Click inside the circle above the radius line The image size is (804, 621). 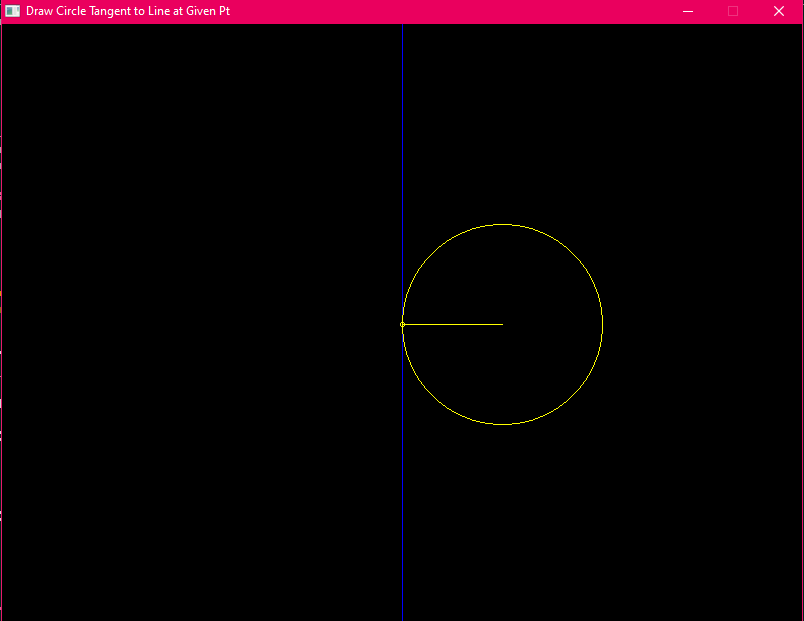502,275
